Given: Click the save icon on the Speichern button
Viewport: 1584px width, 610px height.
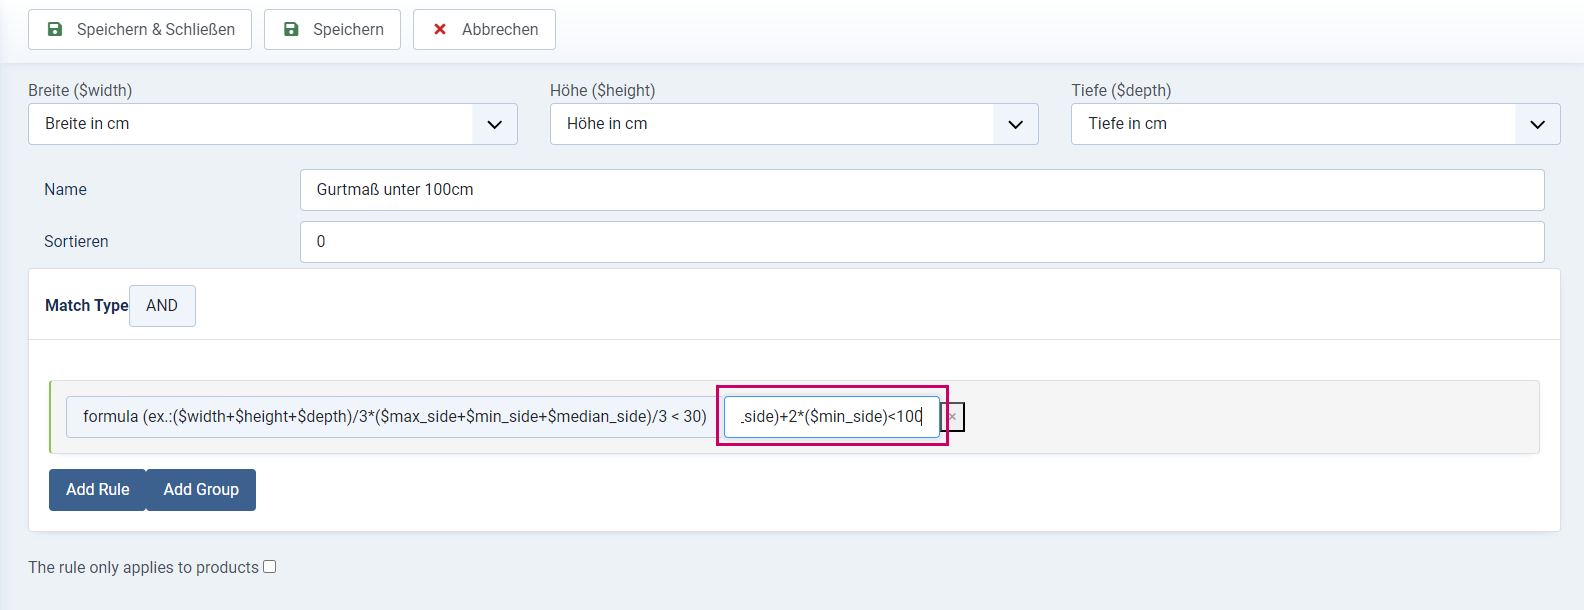Looking at the screenshot, I should pyautogui.click(x=291, y=29).
